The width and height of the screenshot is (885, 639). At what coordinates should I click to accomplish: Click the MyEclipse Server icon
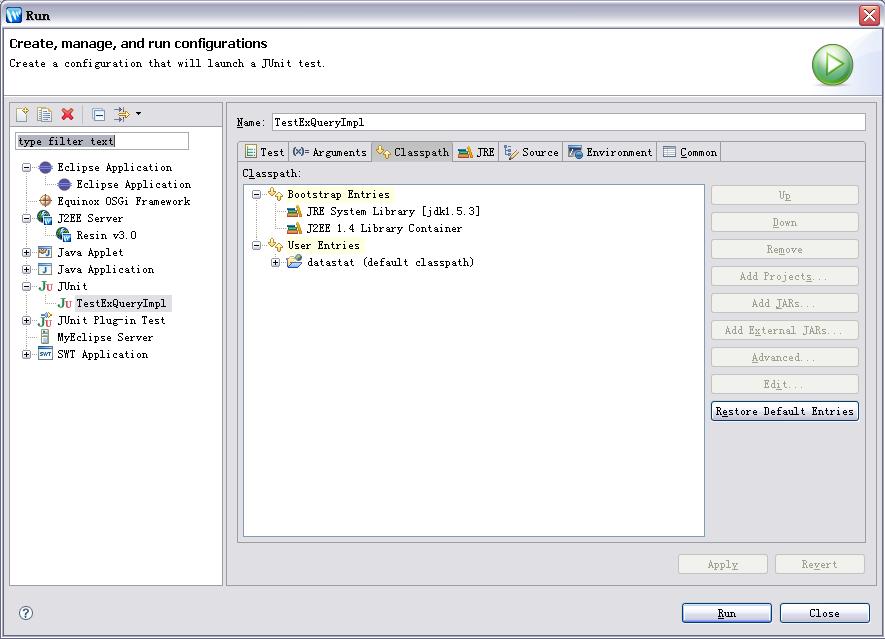[45, 337]
